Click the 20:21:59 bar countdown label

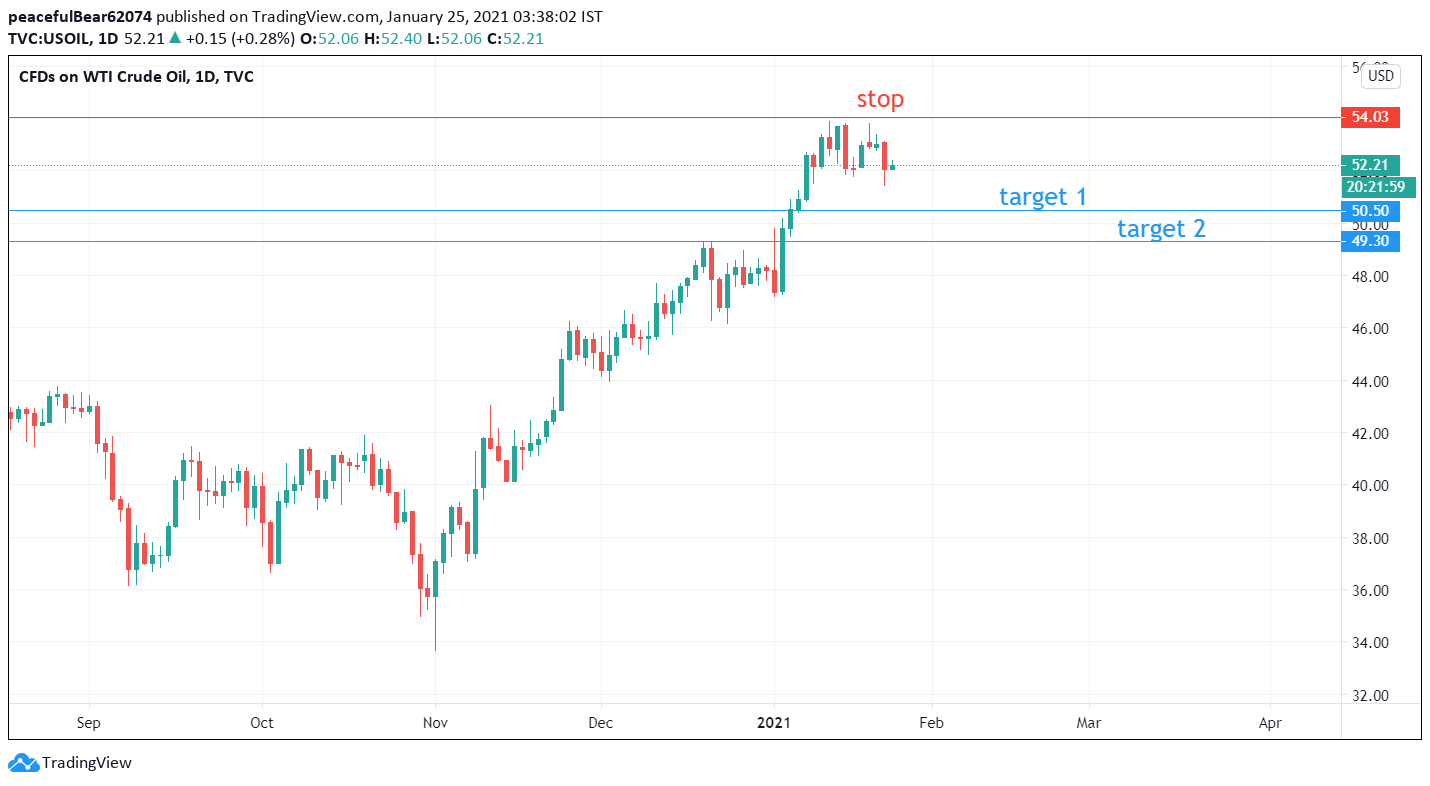(1375, 186)
